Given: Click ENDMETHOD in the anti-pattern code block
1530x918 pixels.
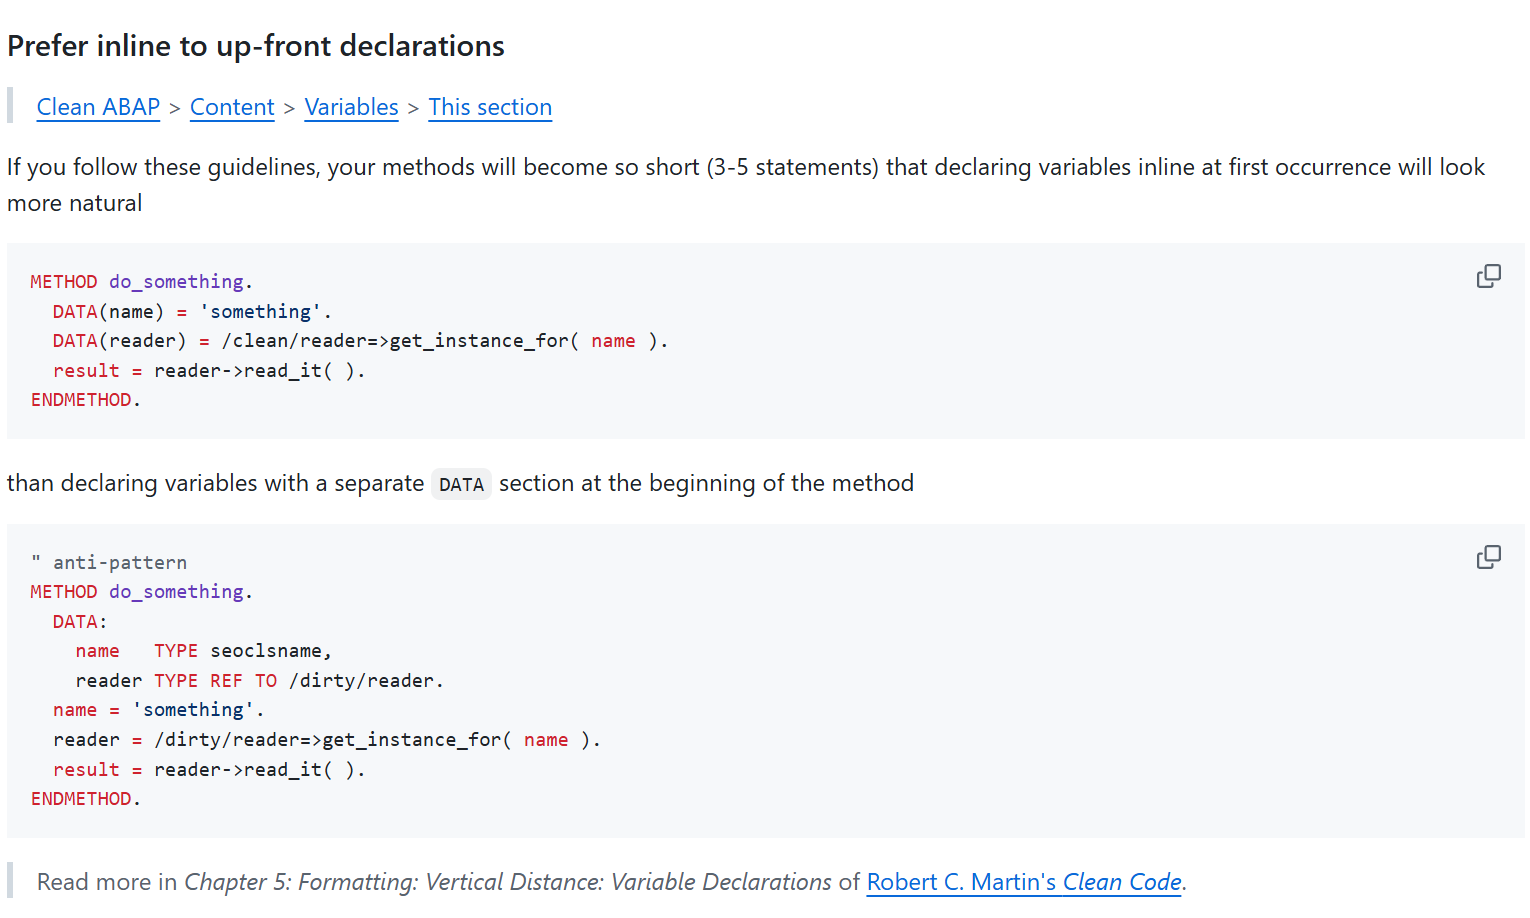Looking at the screenshot, I should tap(85, 799).
